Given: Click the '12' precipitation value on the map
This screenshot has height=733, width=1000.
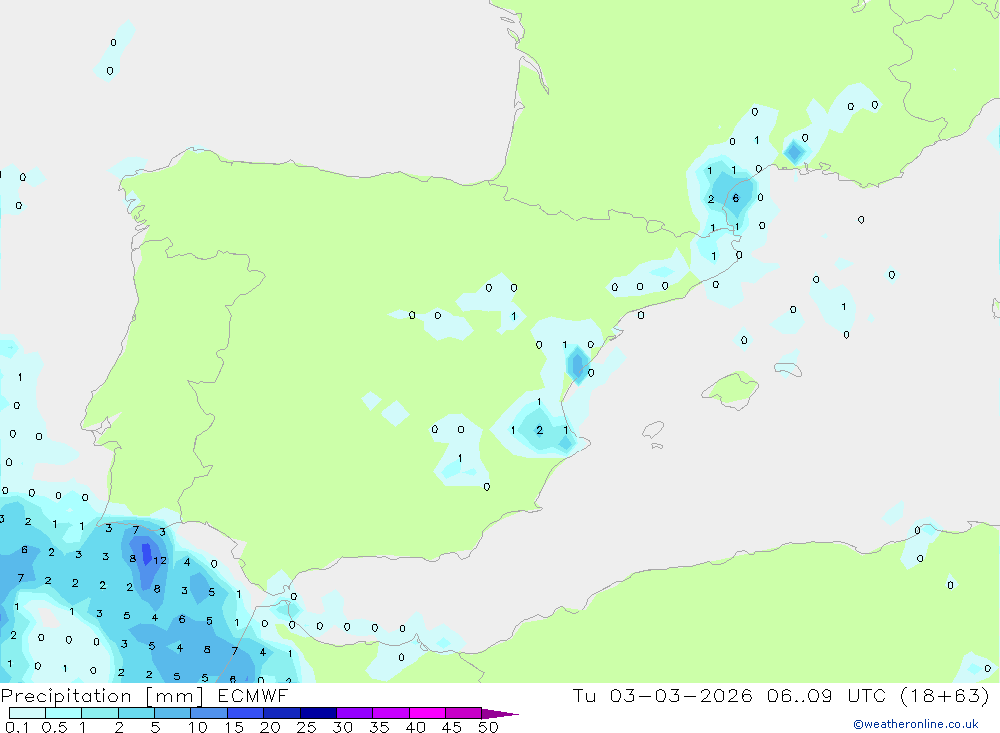Looking at the screenshot, I should coord(159,561).
